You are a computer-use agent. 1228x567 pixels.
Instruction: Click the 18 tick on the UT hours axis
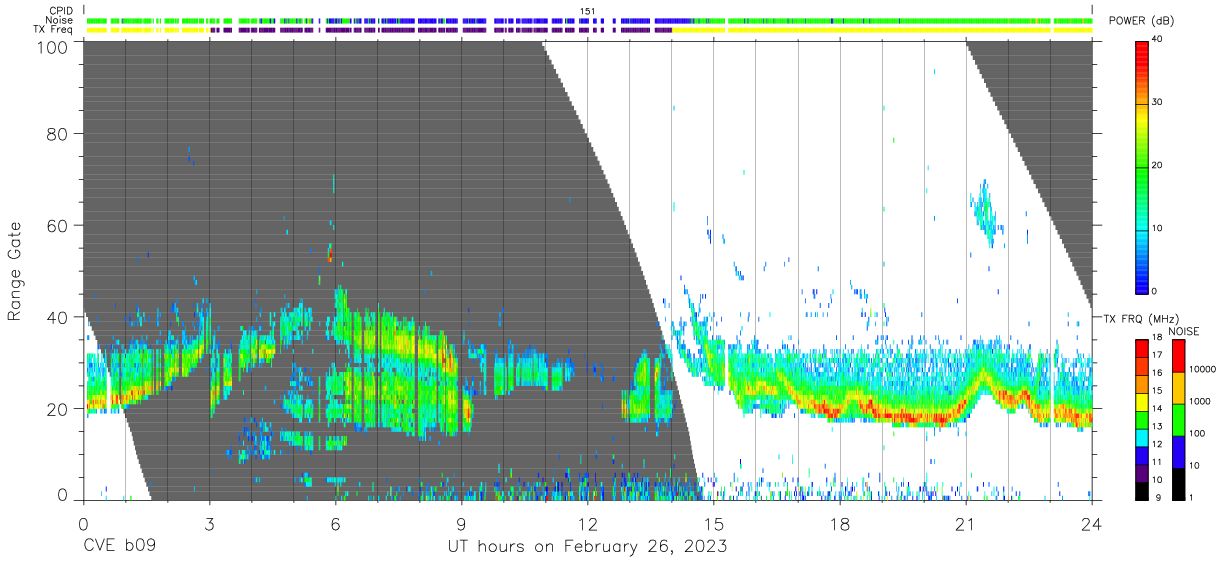click(x=840, y=523)
